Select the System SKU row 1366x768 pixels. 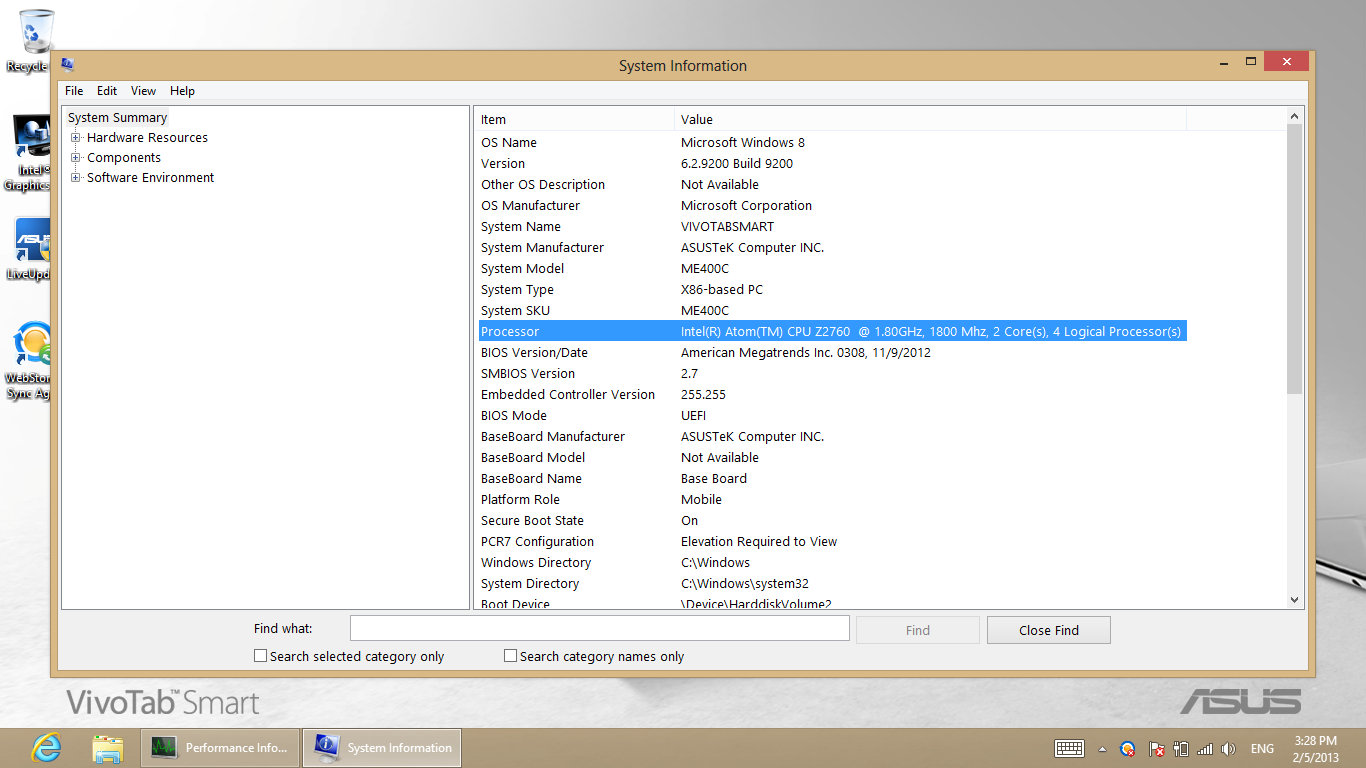pyautogui.click(x=832, y=310)
